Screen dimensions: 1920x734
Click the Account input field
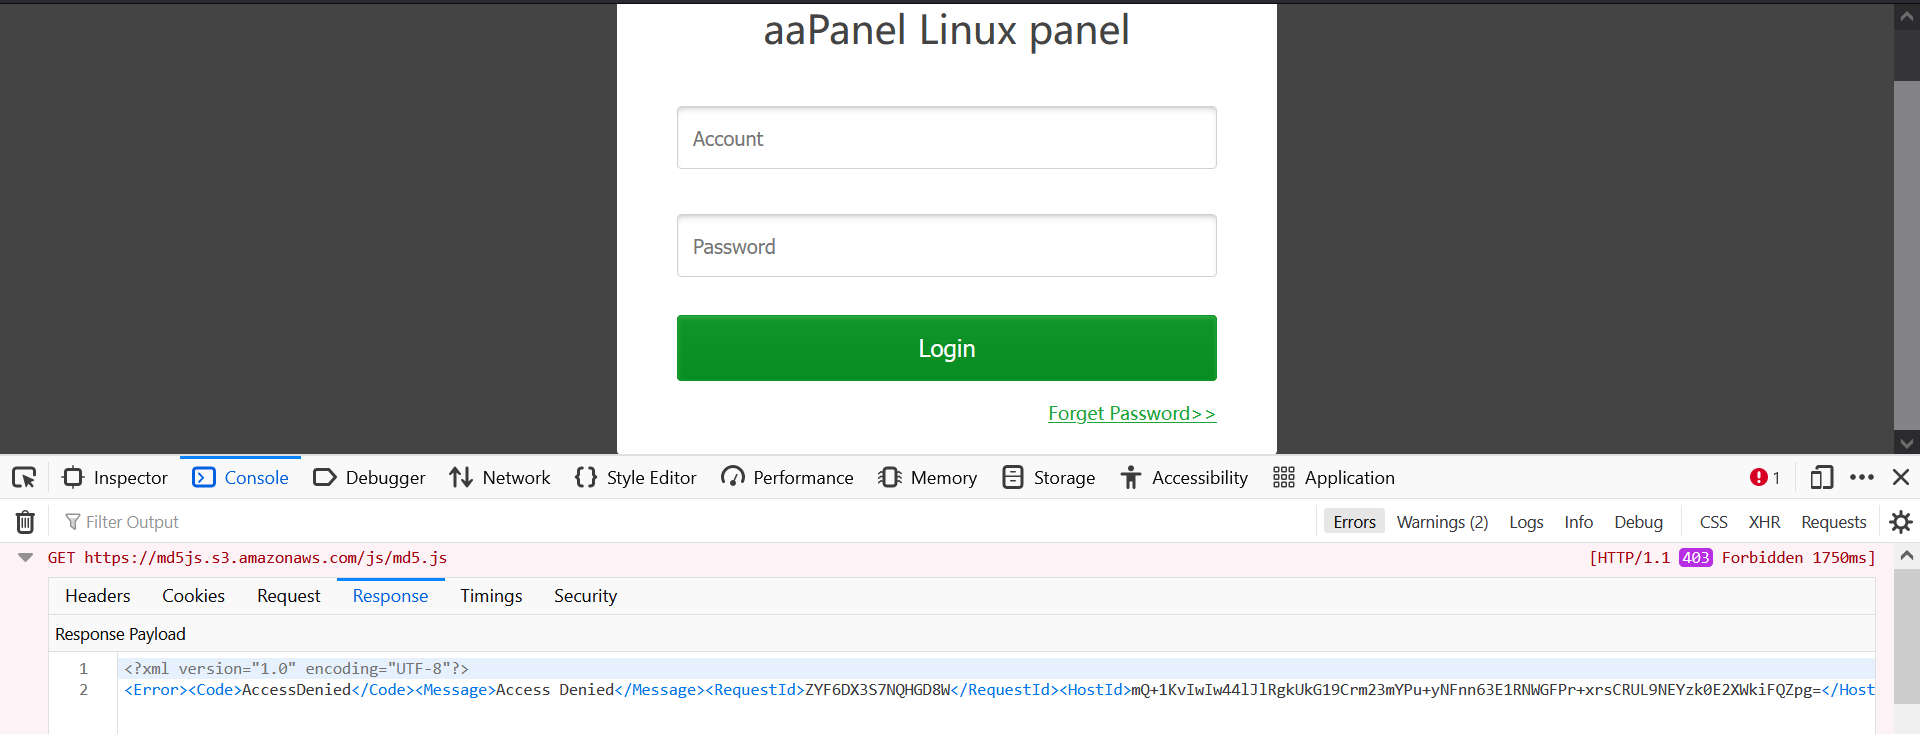click(x=946, y=138)
